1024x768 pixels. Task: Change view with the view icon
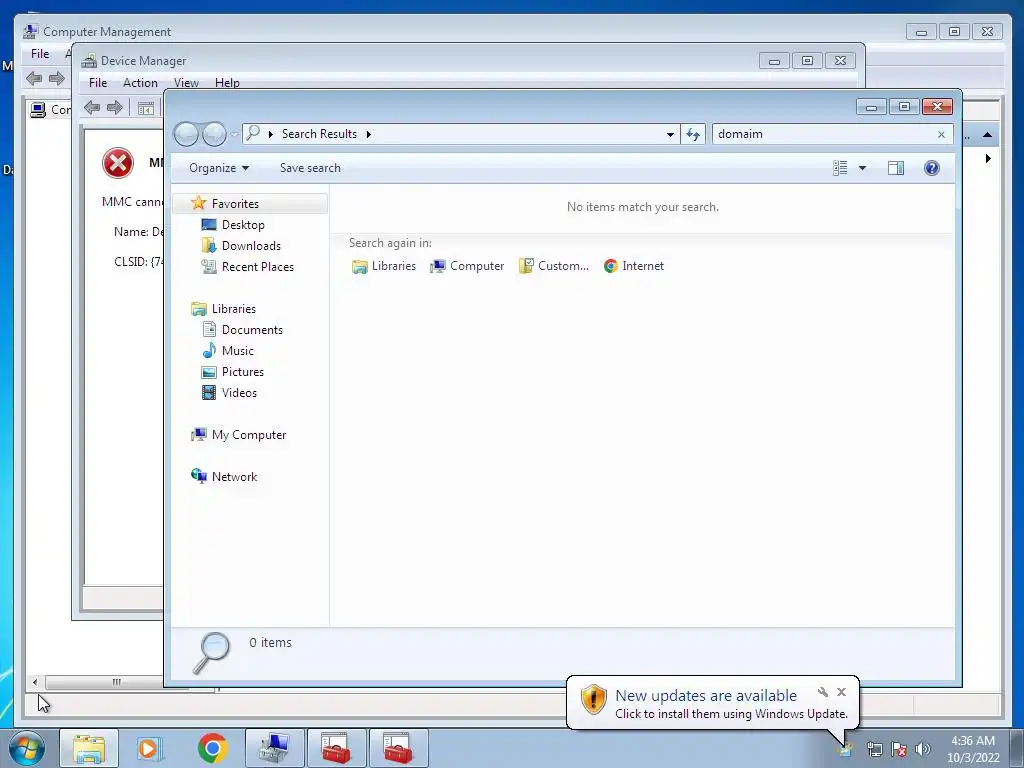(840, 168)
